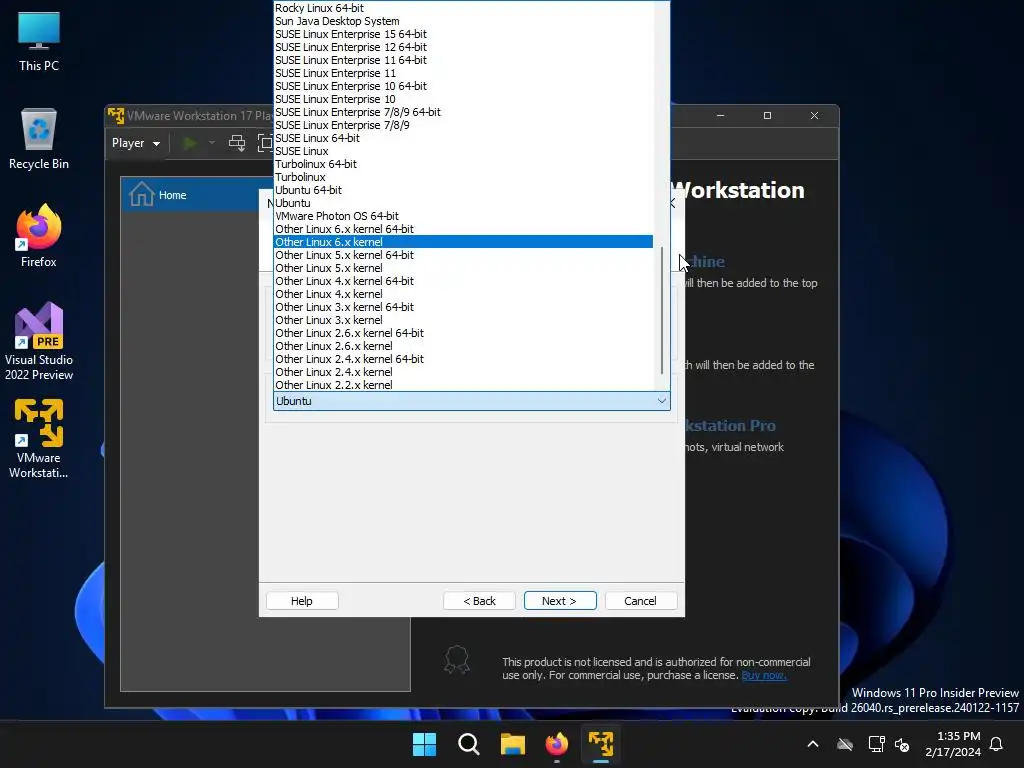Choose Other Linux 5.x kernel 64-bit
Image resolution: width=1024 pixels, height=768 pixels.
click(463, 255)
